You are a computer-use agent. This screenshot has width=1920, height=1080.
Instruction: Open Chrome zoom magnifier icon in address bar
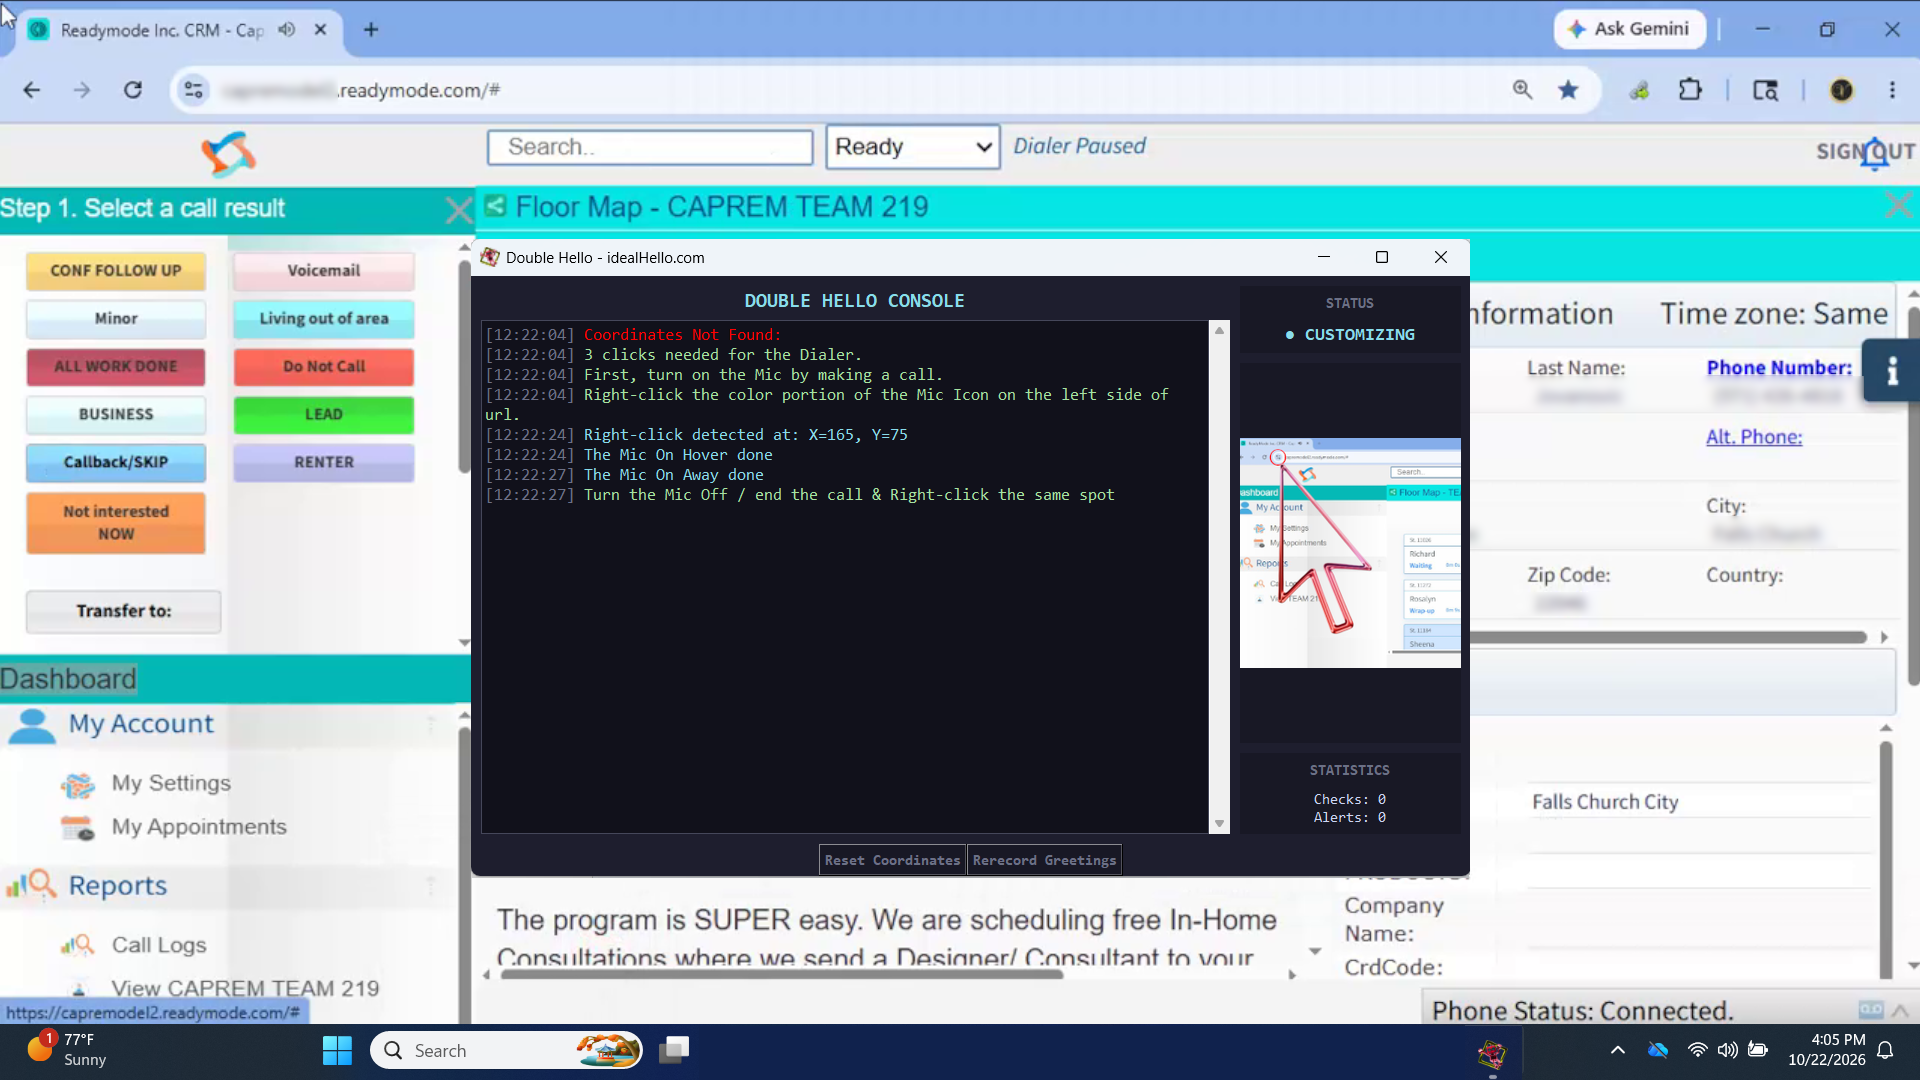1522,90
